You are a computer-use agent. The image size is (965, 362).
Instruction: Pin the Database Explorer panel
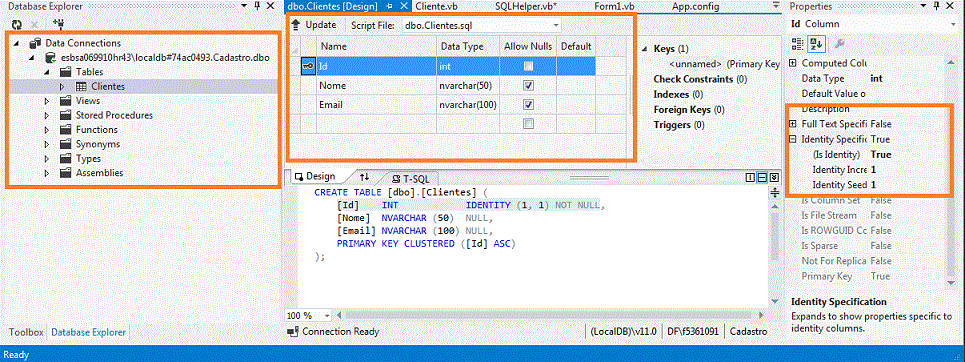pyautogui.click(x=257, y=6)
